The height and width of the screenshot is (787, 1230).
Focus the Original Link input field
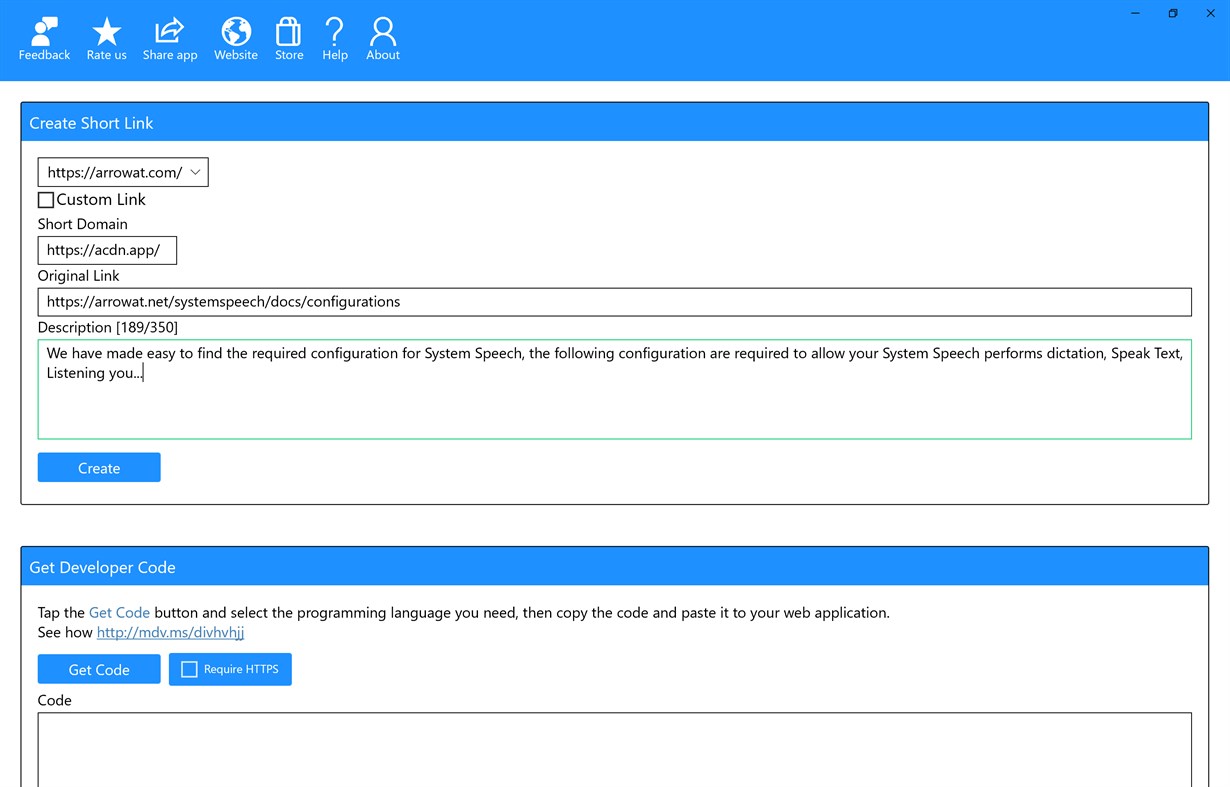[x=614, y=302]
